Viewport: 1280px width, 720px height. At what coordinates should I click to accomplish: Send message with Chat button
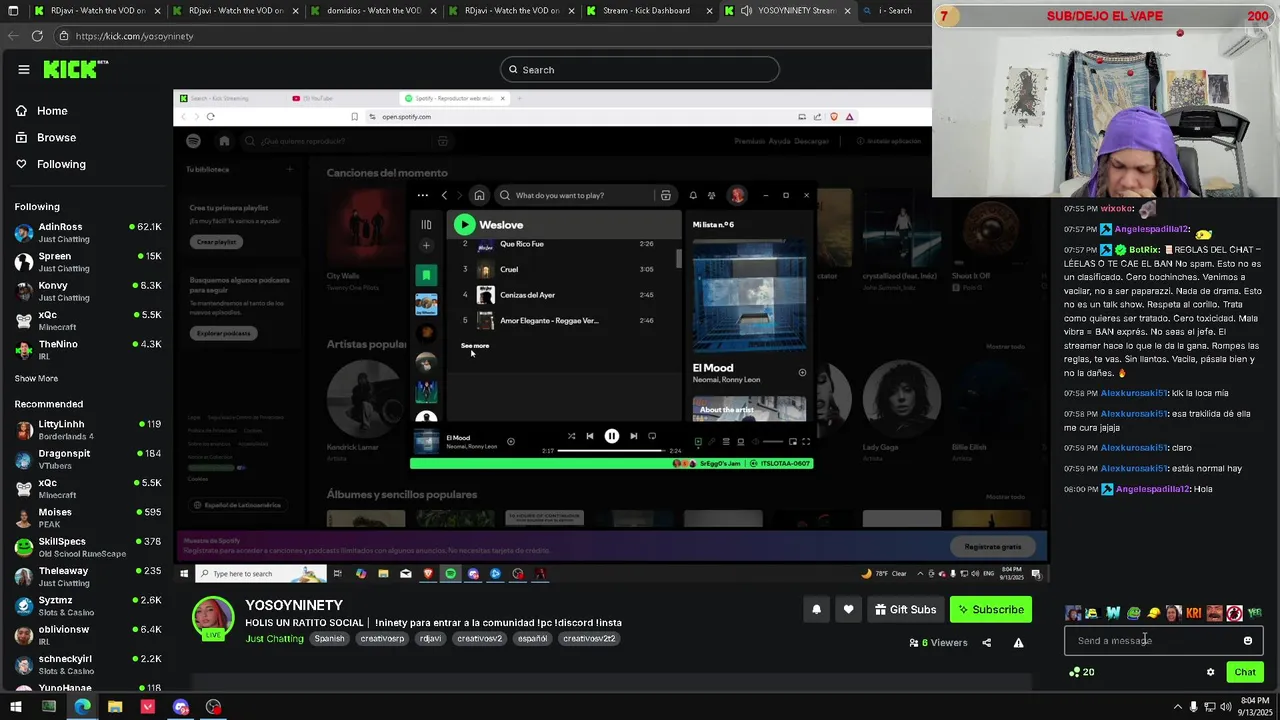pos(1244,672)
